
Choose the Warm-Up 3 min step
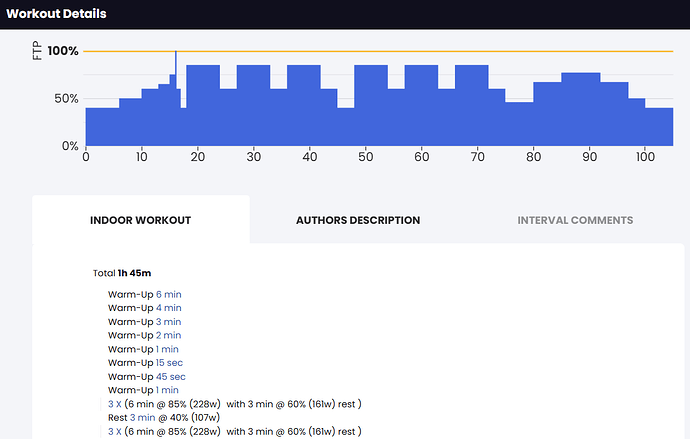pos(144,322)
